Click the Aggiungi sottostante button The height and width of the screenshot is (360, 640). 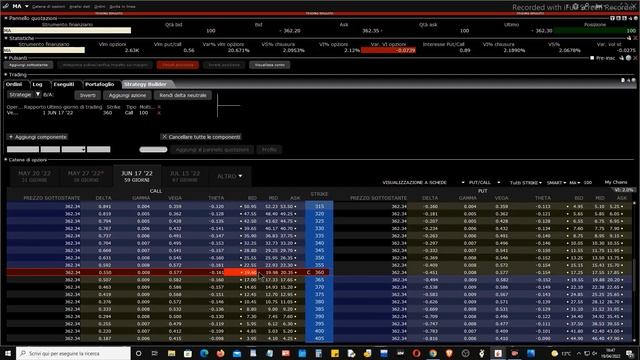coord(29,65)
